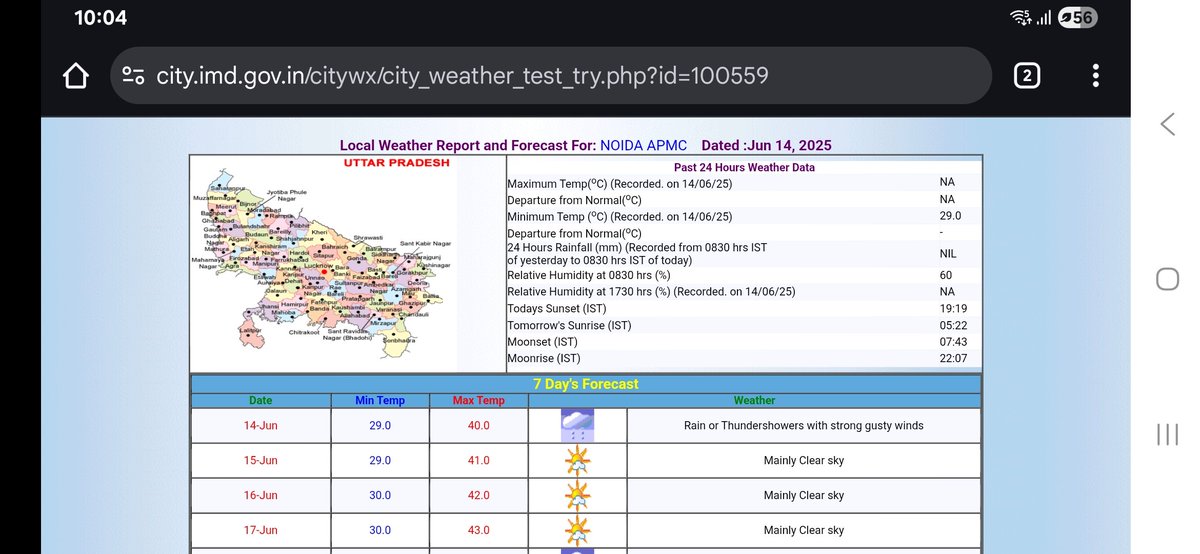
Task: Tap the Wi-Fi status icon
Action: click(1020, 17)
